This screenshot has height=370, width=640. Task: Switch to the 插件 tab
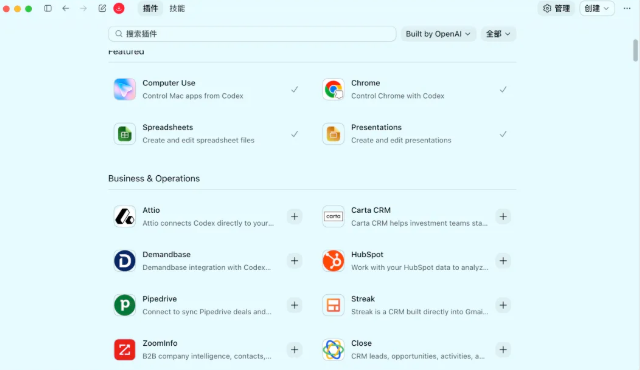(x=150, y=8)
